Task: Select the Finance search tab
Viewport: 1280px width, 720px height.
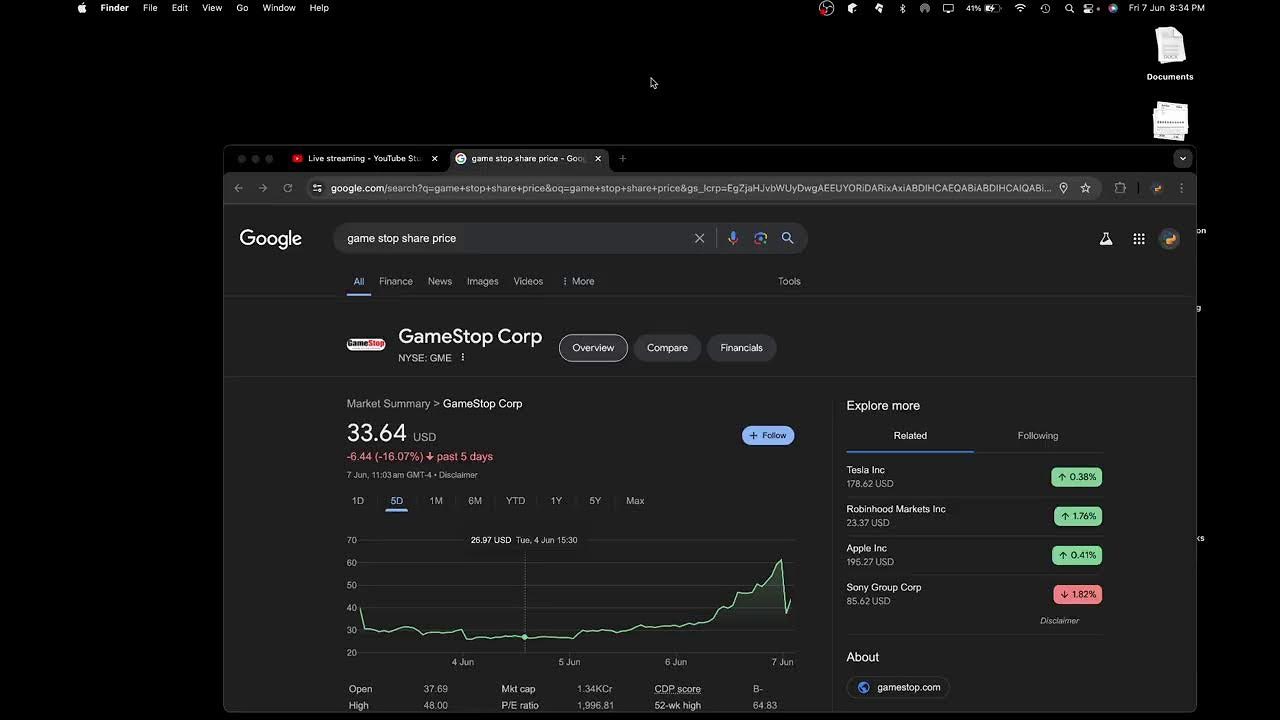Action: 396,281
